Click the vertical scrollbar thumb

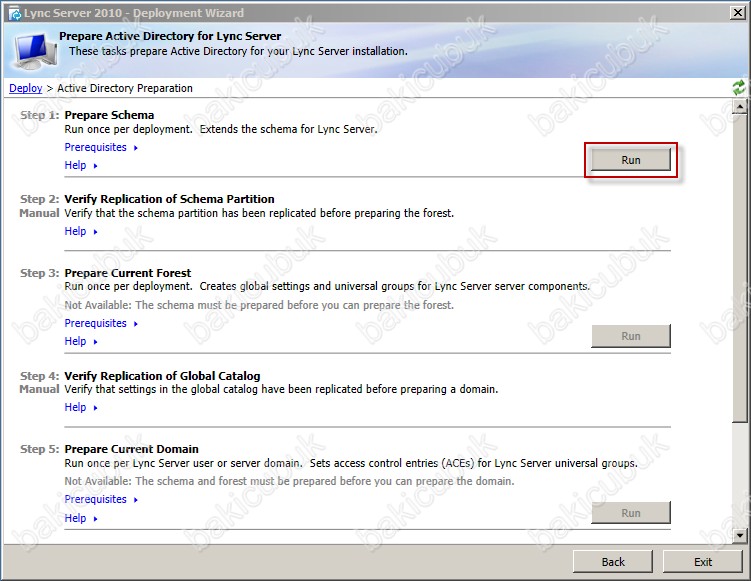pyautogui.click(x=740, y=268)
